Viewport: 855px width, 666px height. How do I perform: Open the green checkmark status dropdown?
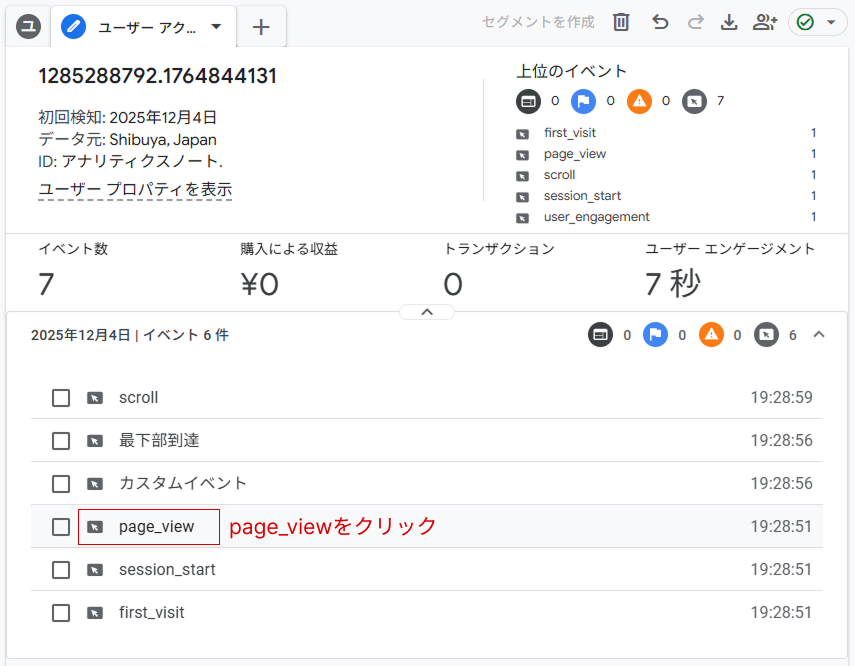click(x=817, y=22)
